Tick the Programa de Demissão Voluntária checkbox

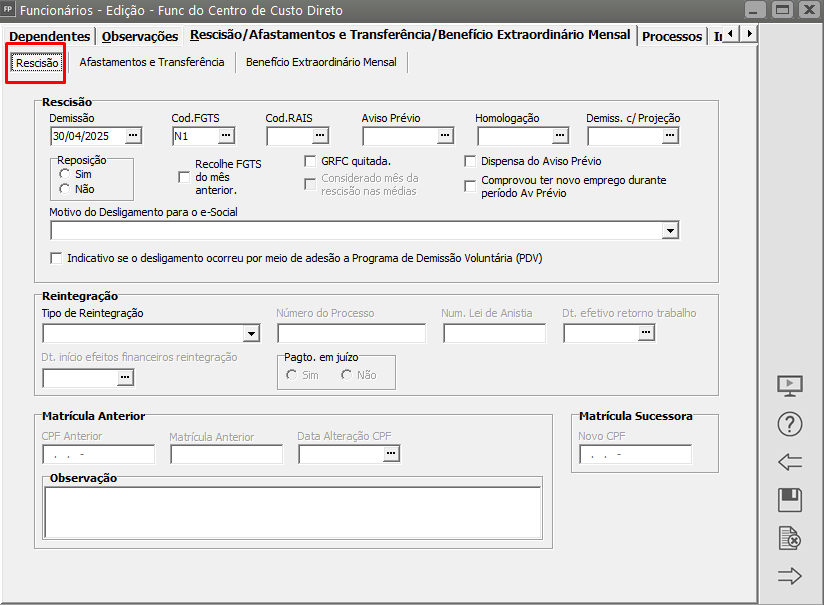coord(56,258)
